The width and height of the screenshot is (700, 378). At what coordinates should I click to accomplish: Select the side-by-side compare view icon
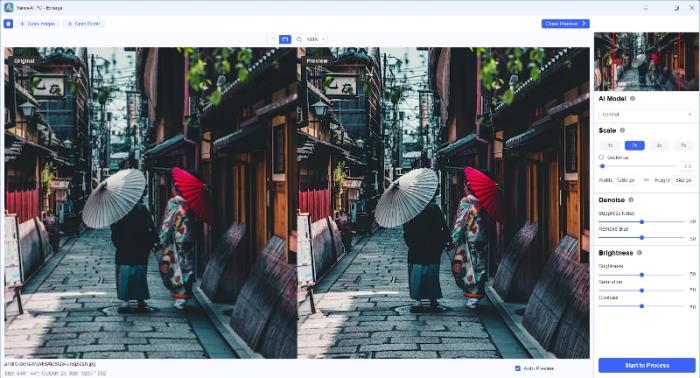click(x=285, y=39)
